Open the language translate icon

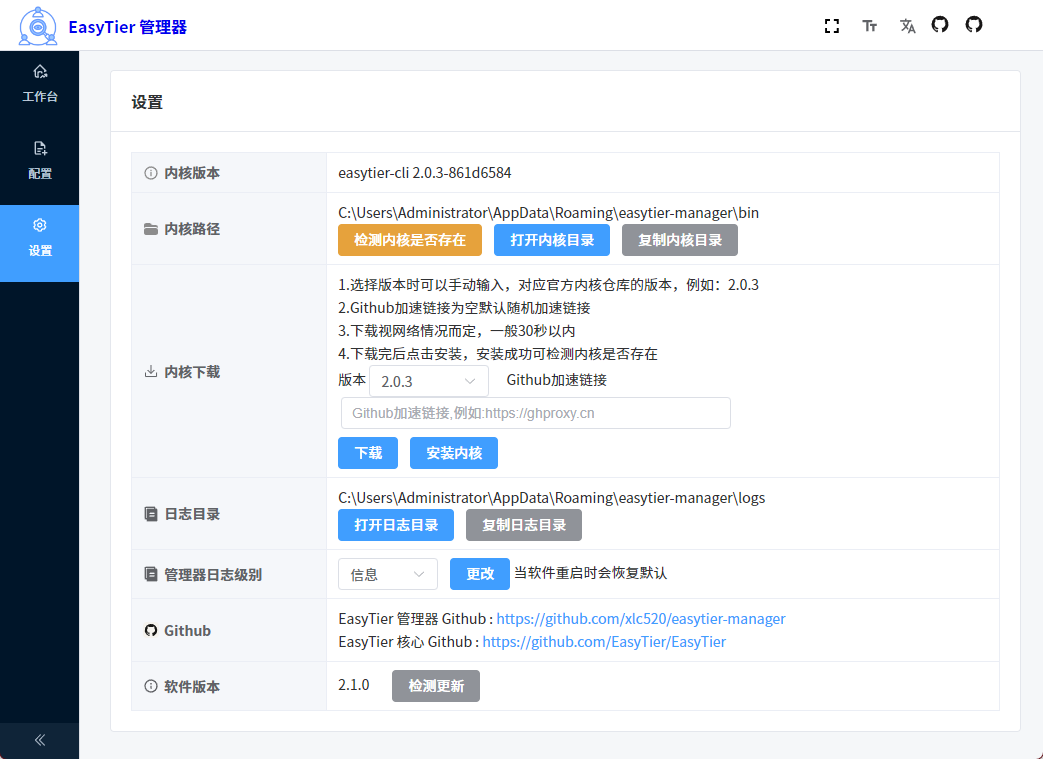click(x=907, y=26)
